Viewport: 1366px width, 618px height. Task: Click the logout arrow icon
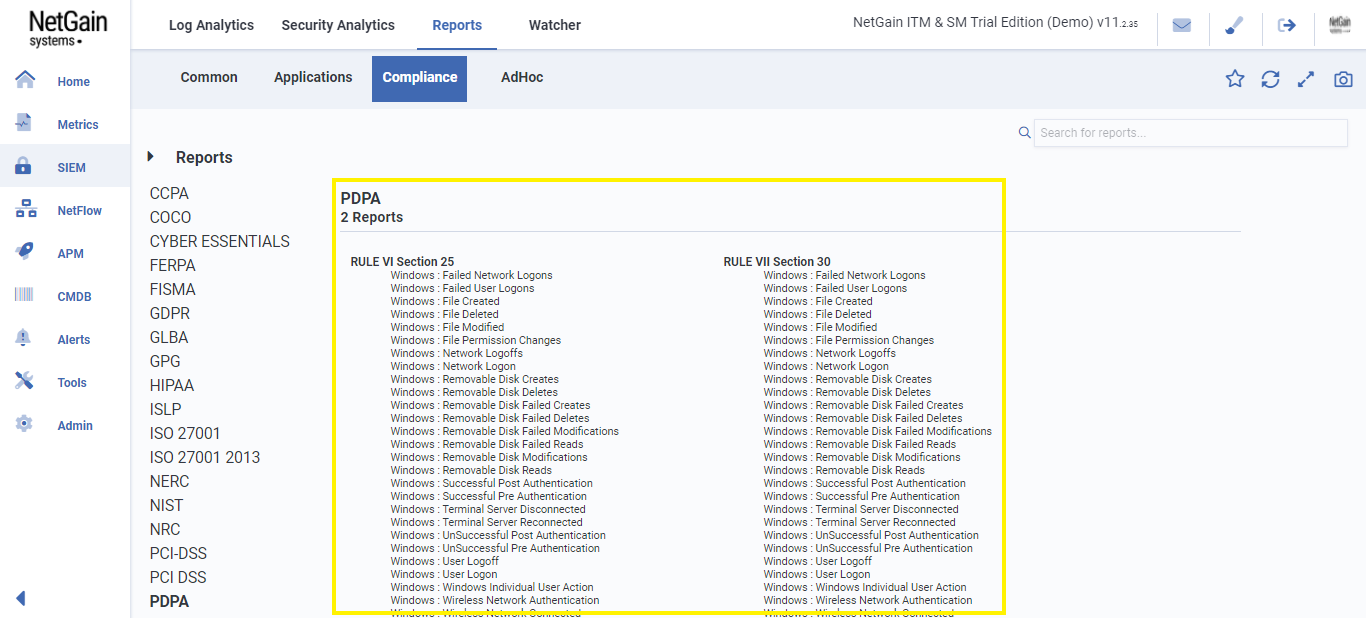tap(1287, 25)
